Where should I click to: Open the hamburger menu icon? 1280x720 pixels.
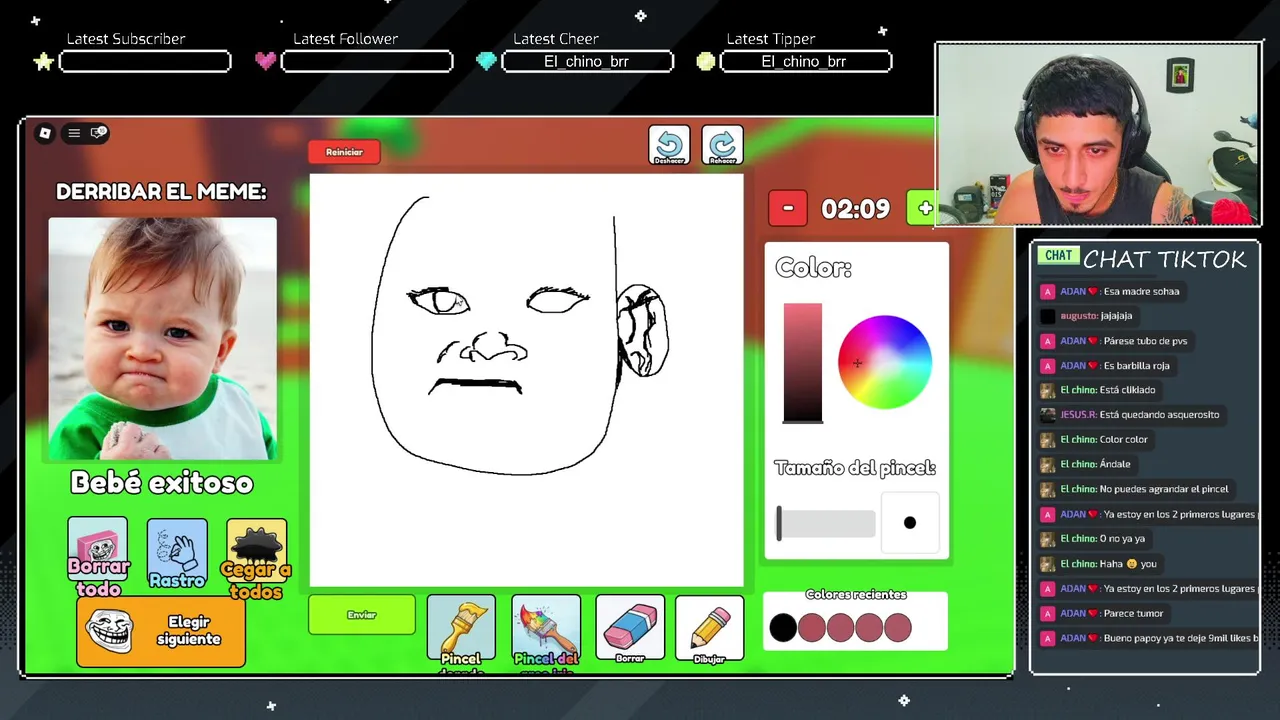tap(74, 133)
